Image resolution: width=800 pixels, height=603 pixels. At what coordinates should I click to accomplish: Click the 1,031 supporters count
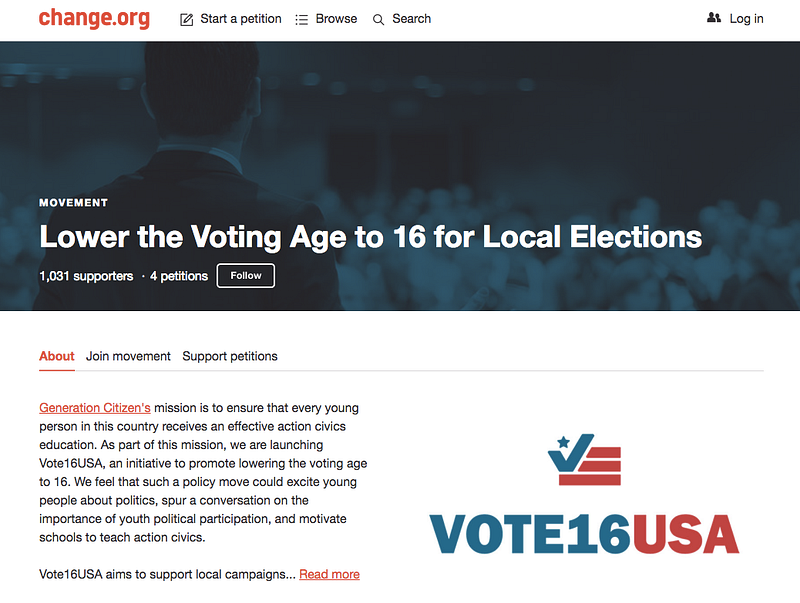pyautogui.click(x=86, y=276)
